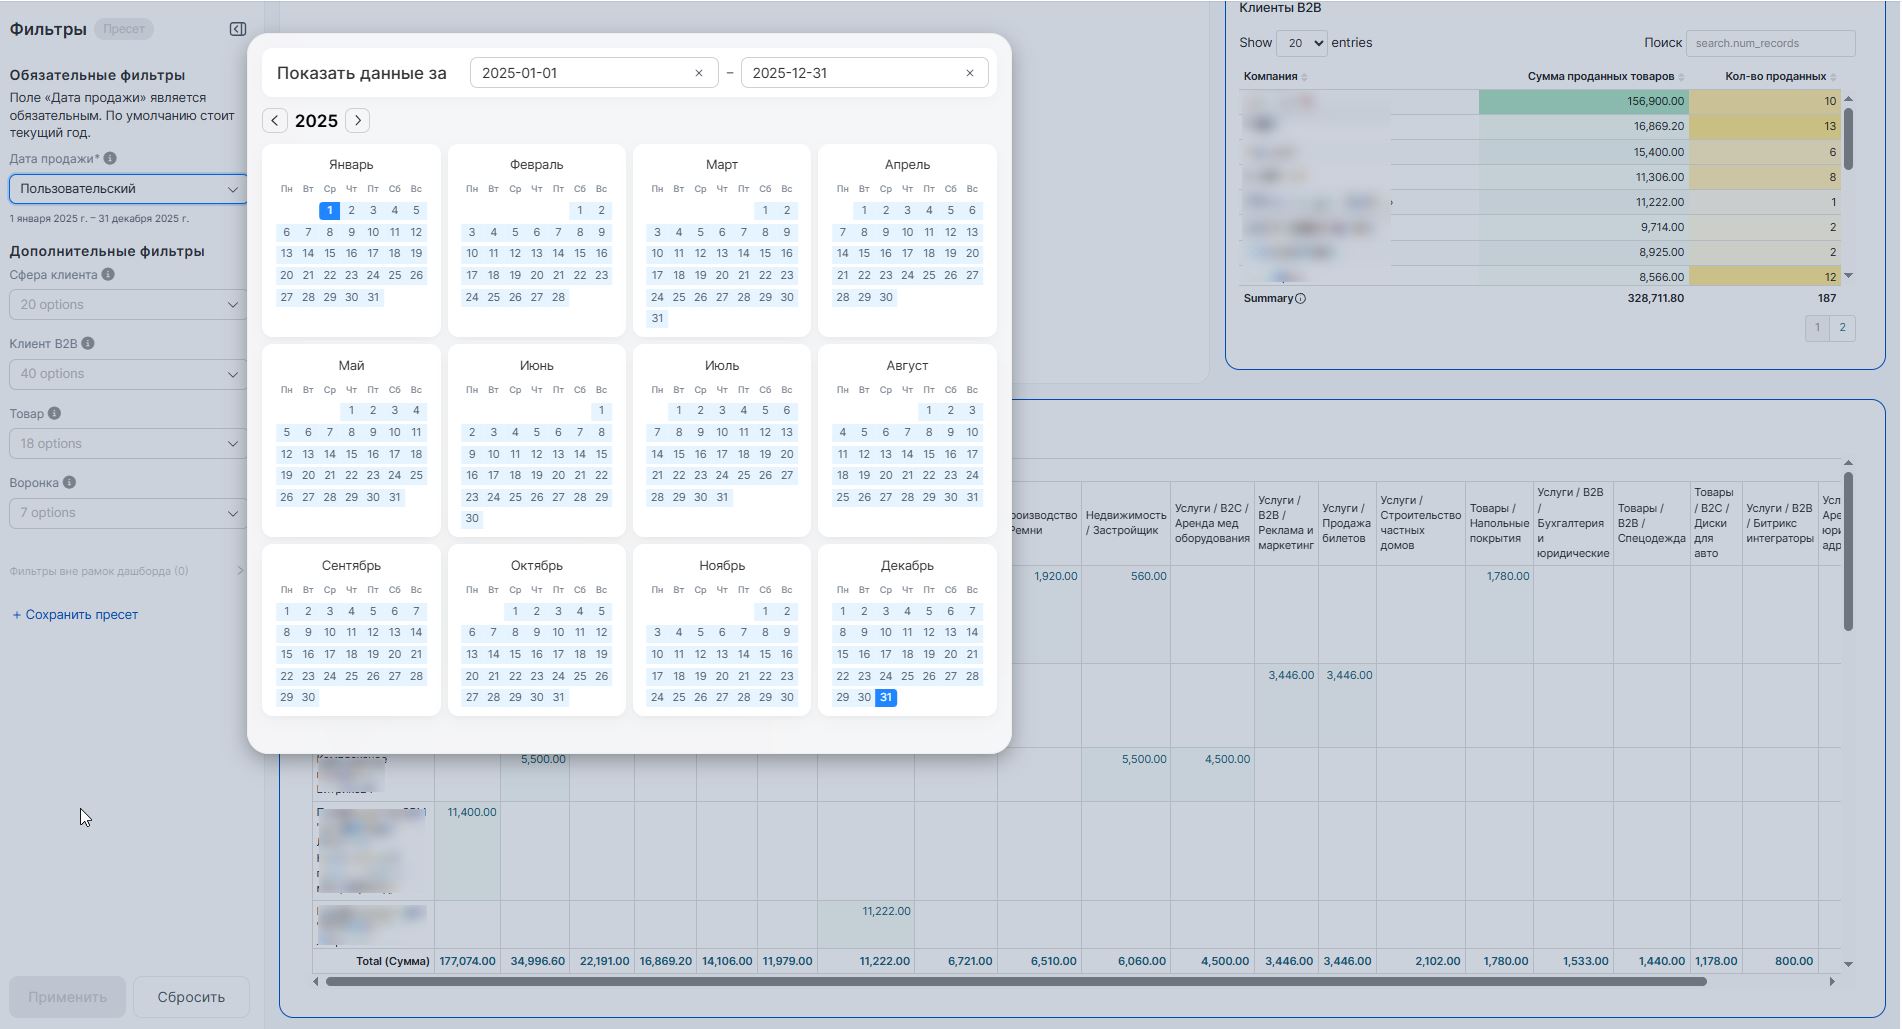Clear the end date 2025-12-31
Viewport: 1902px width, 1029px height.
pyautogui.click(x=970, y=73)
